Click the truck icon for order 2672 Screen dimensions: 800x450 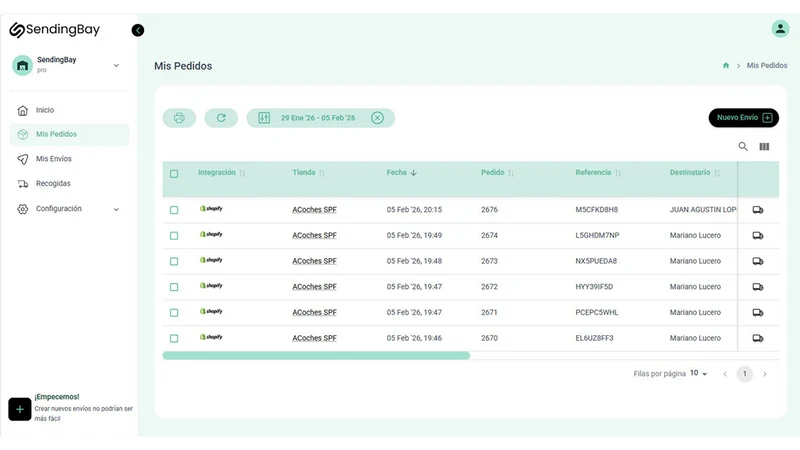pos(758,287)
